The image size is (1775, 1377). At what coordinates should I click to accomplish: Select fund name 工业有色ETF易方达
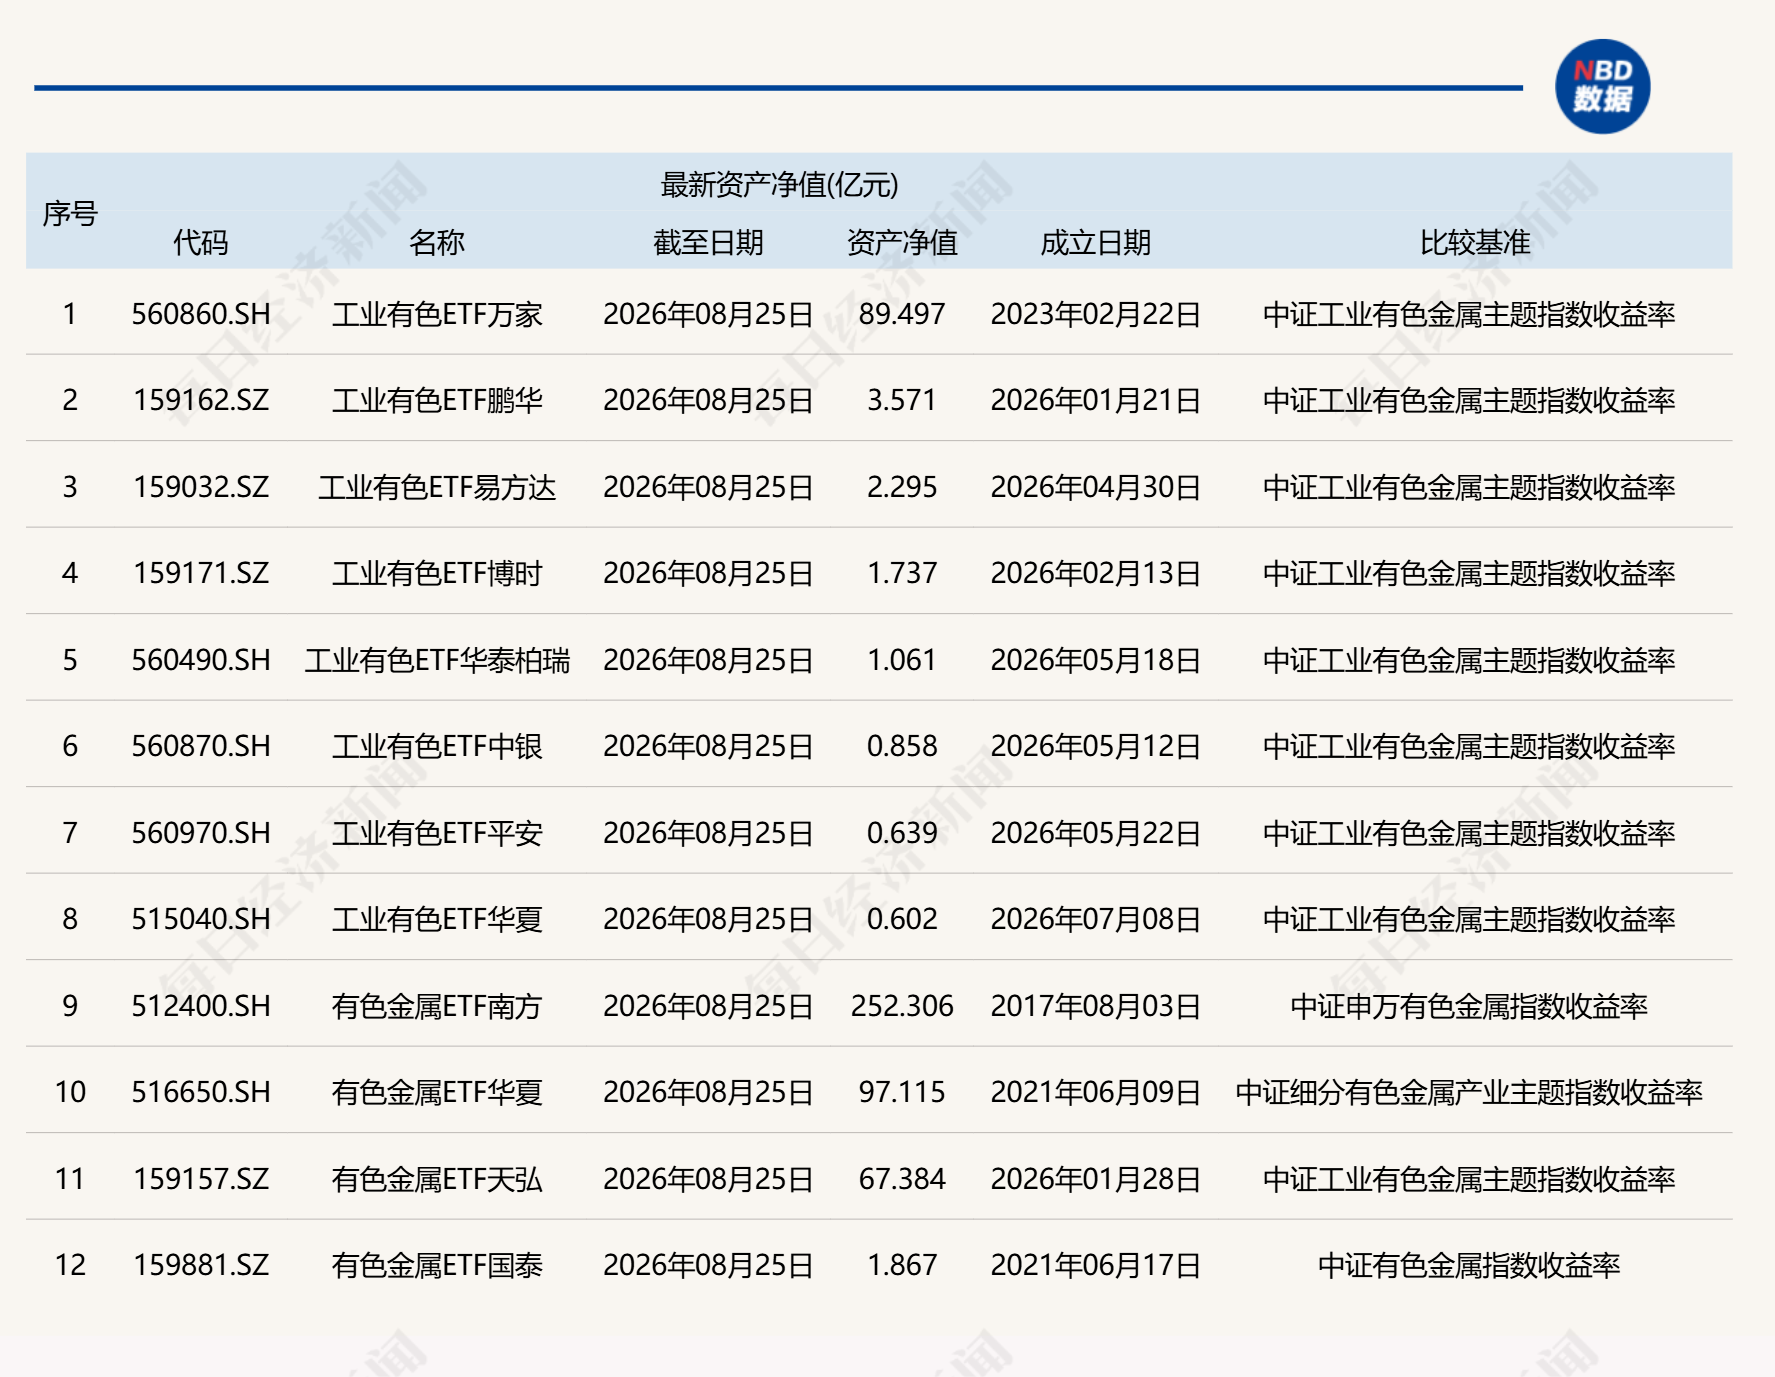pos(437,487)
